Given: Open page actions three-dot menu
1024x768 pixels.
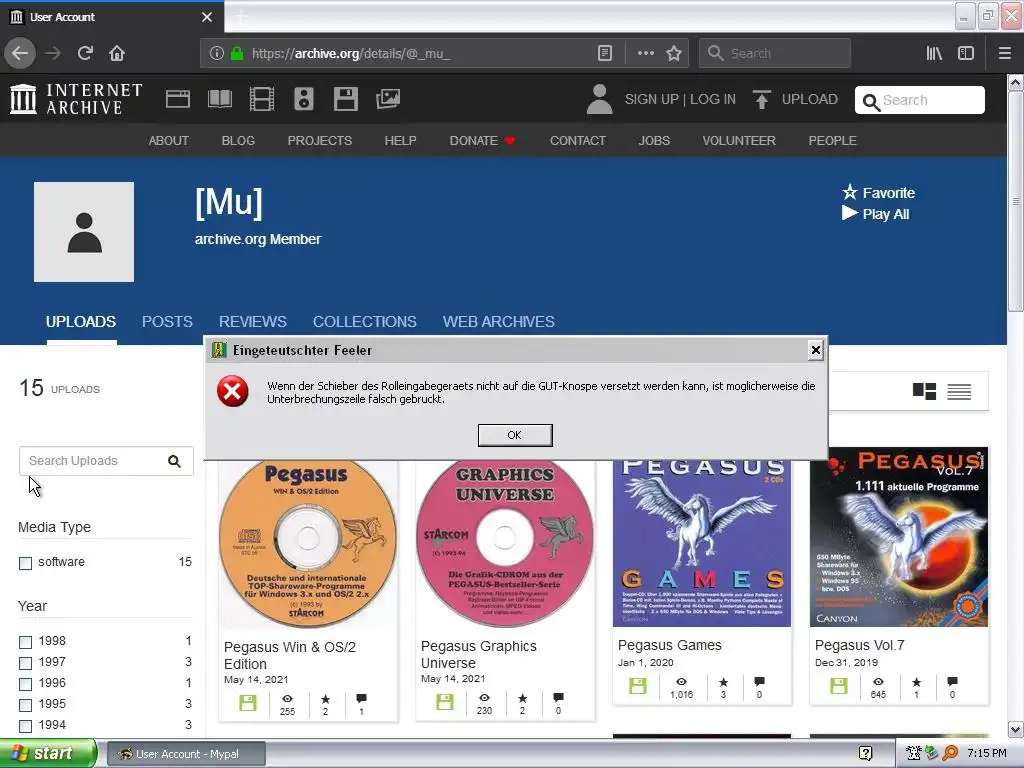Looking at the screenshot, I should [x=645, y=54].
